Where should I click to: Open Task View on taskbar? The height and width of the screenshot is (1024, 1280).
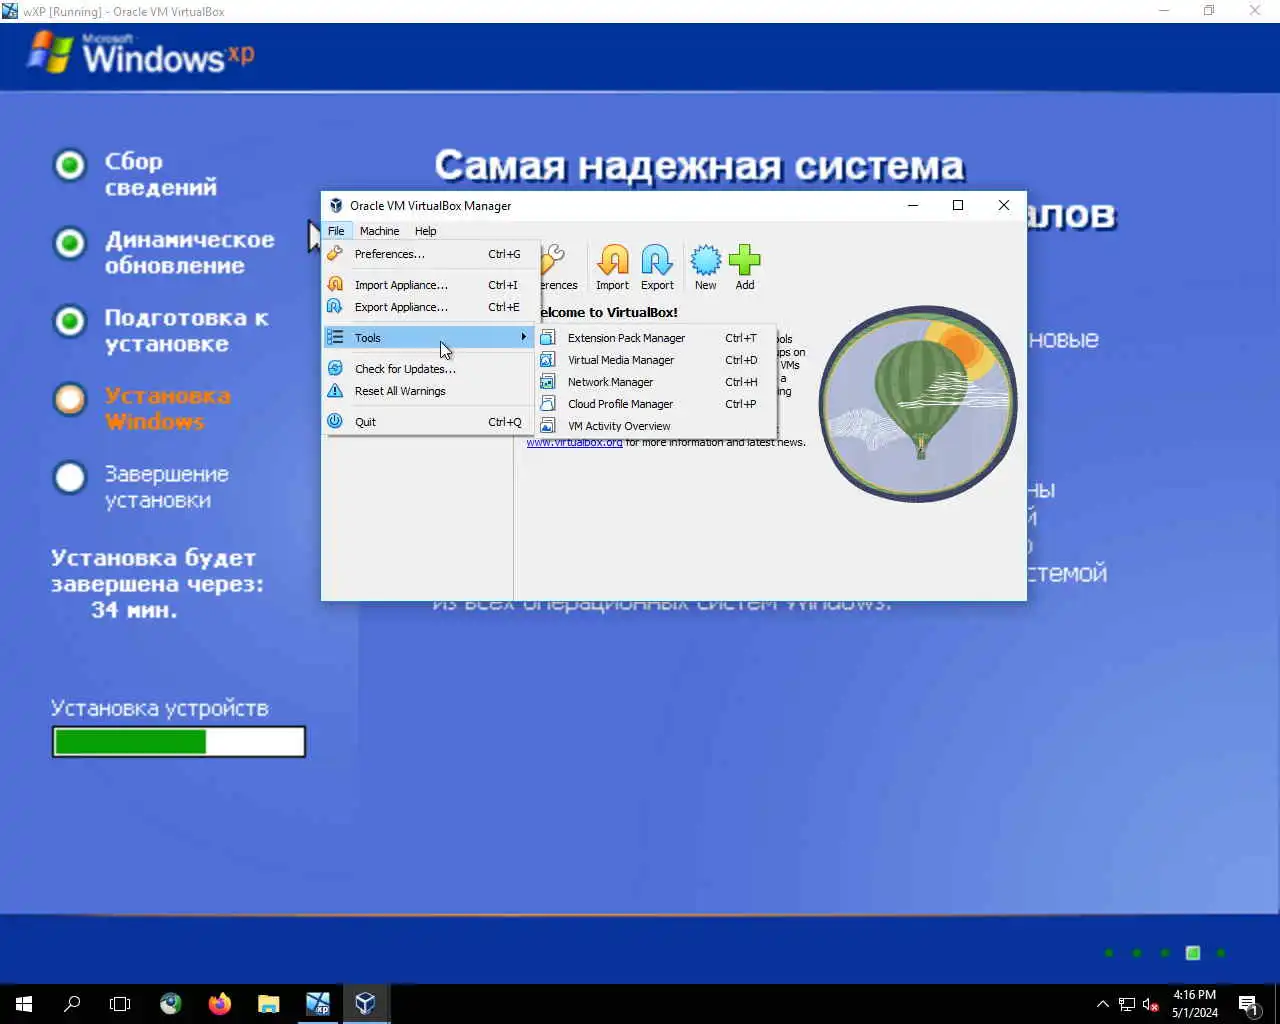coord(120,1004)
